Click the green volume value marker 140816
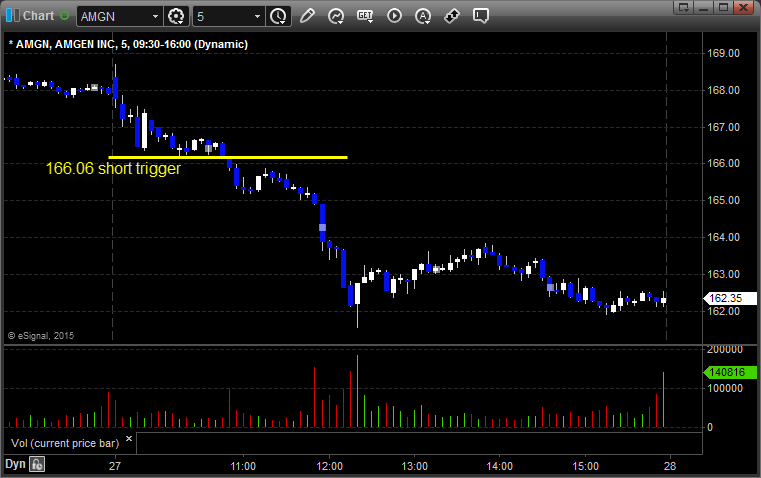 point(730,372)
